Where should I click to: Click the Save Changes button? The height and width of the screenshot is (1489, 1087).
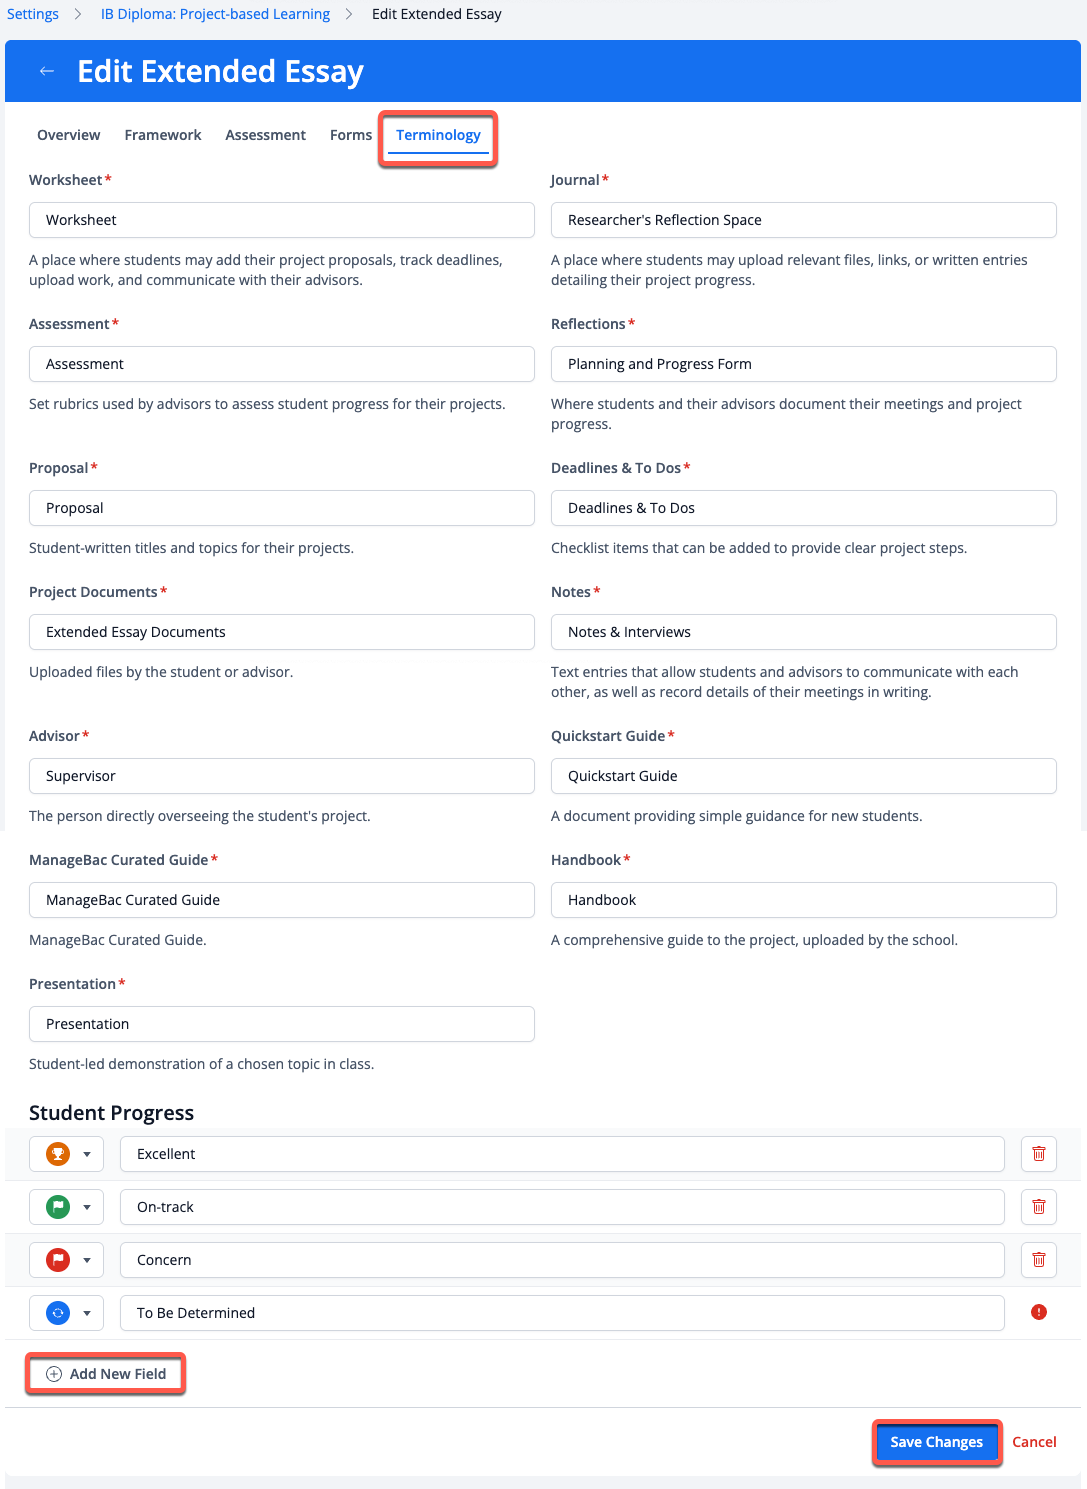(936, 1442)
